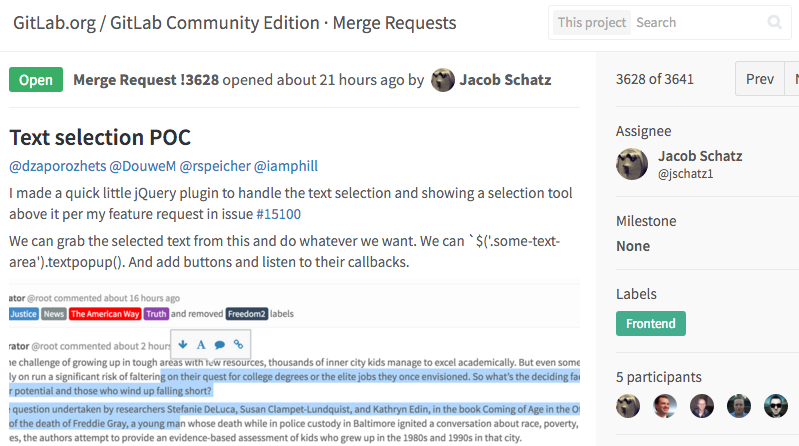
Task: Click the '5 participants' heading
Action: (x=658, y=377)
